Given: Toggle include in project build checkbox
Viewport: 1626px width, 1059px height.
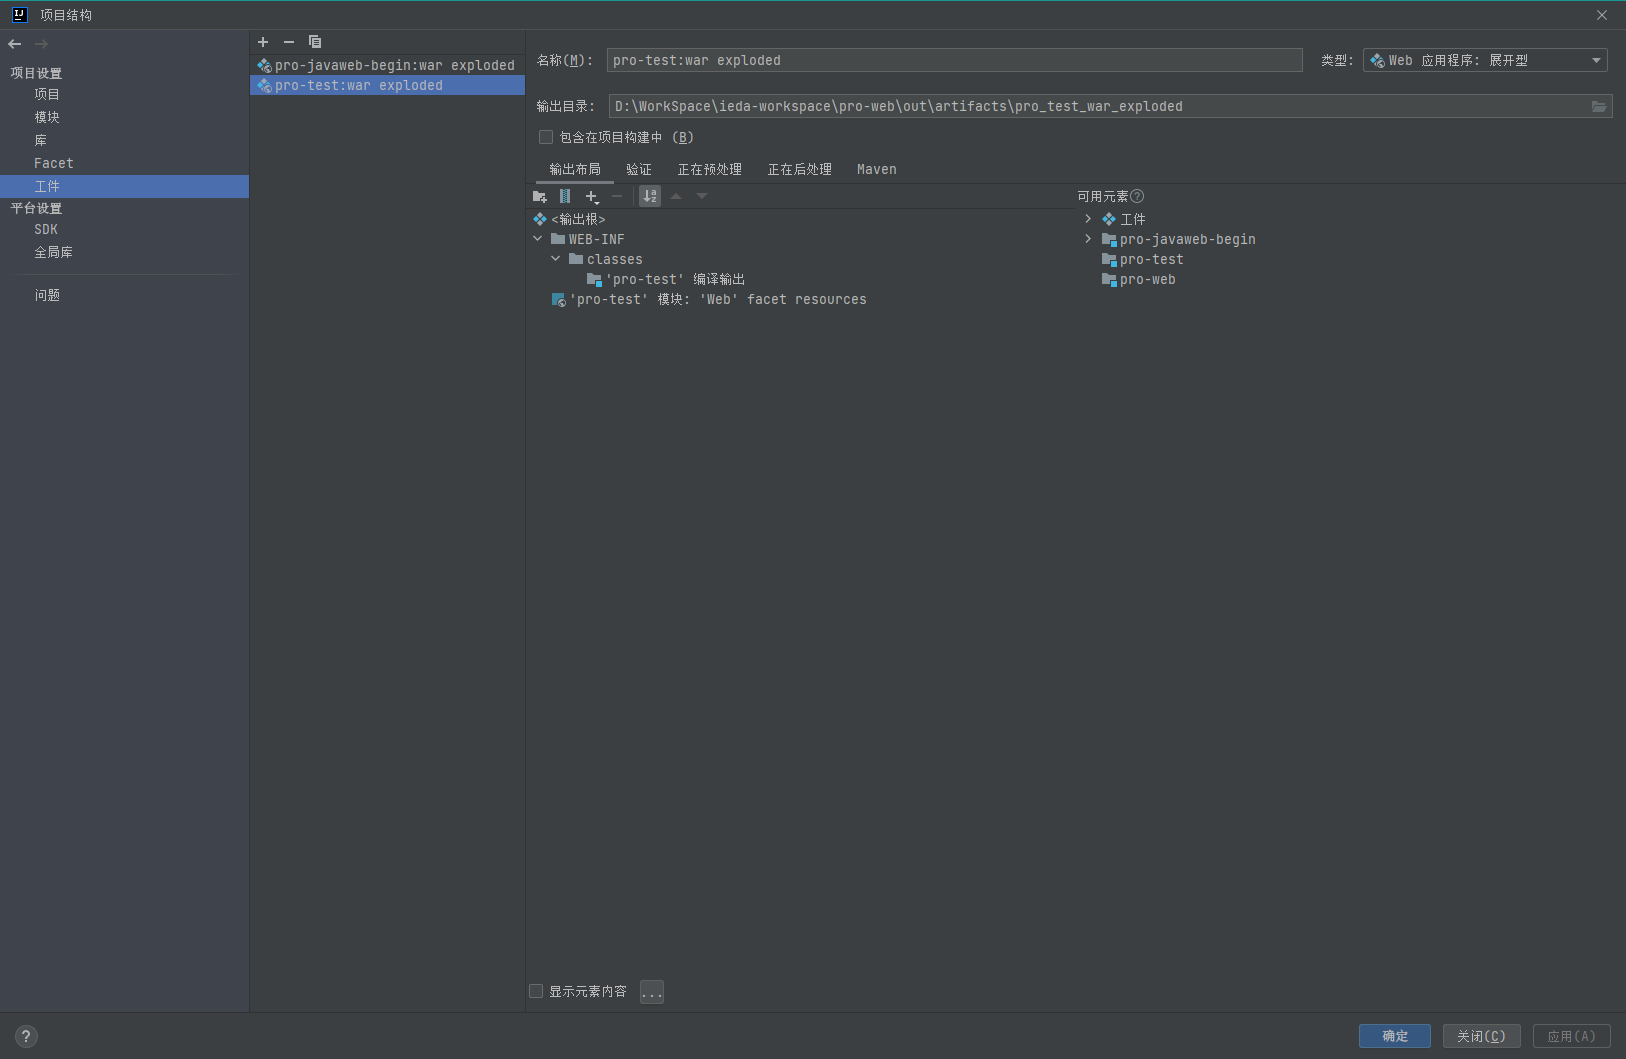Looking at the screenshot, I should point(546,137).
